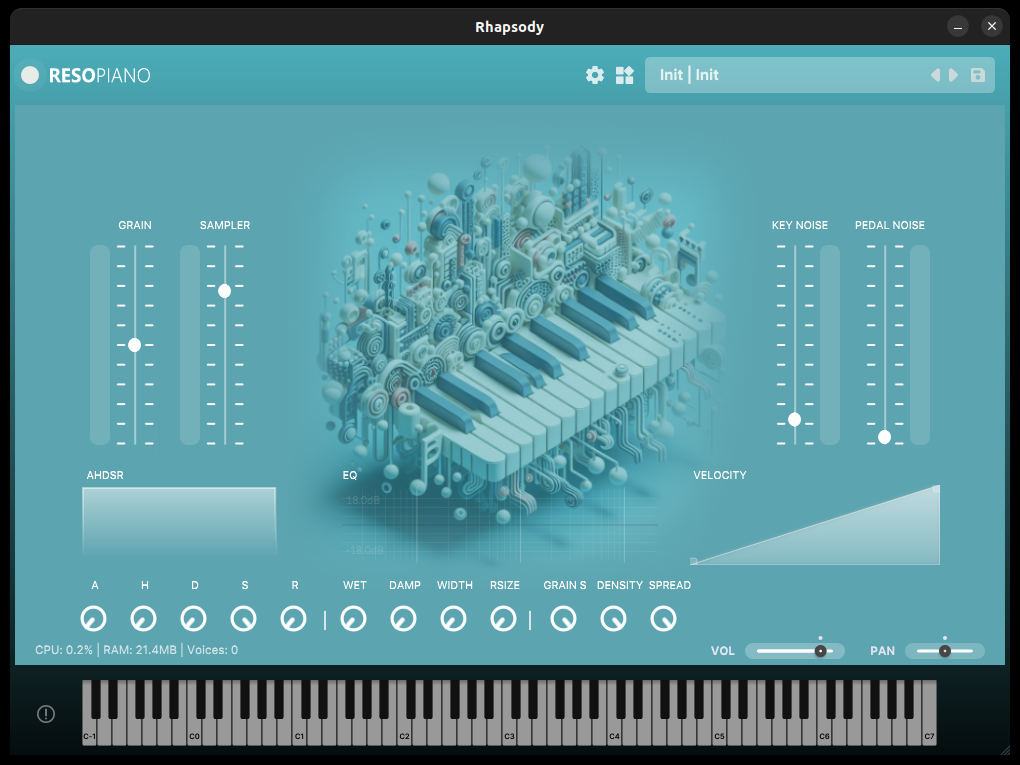Click the velocity curve top-right handle
This screenshot has width=1020, height=765.
[x=935, y=489]
